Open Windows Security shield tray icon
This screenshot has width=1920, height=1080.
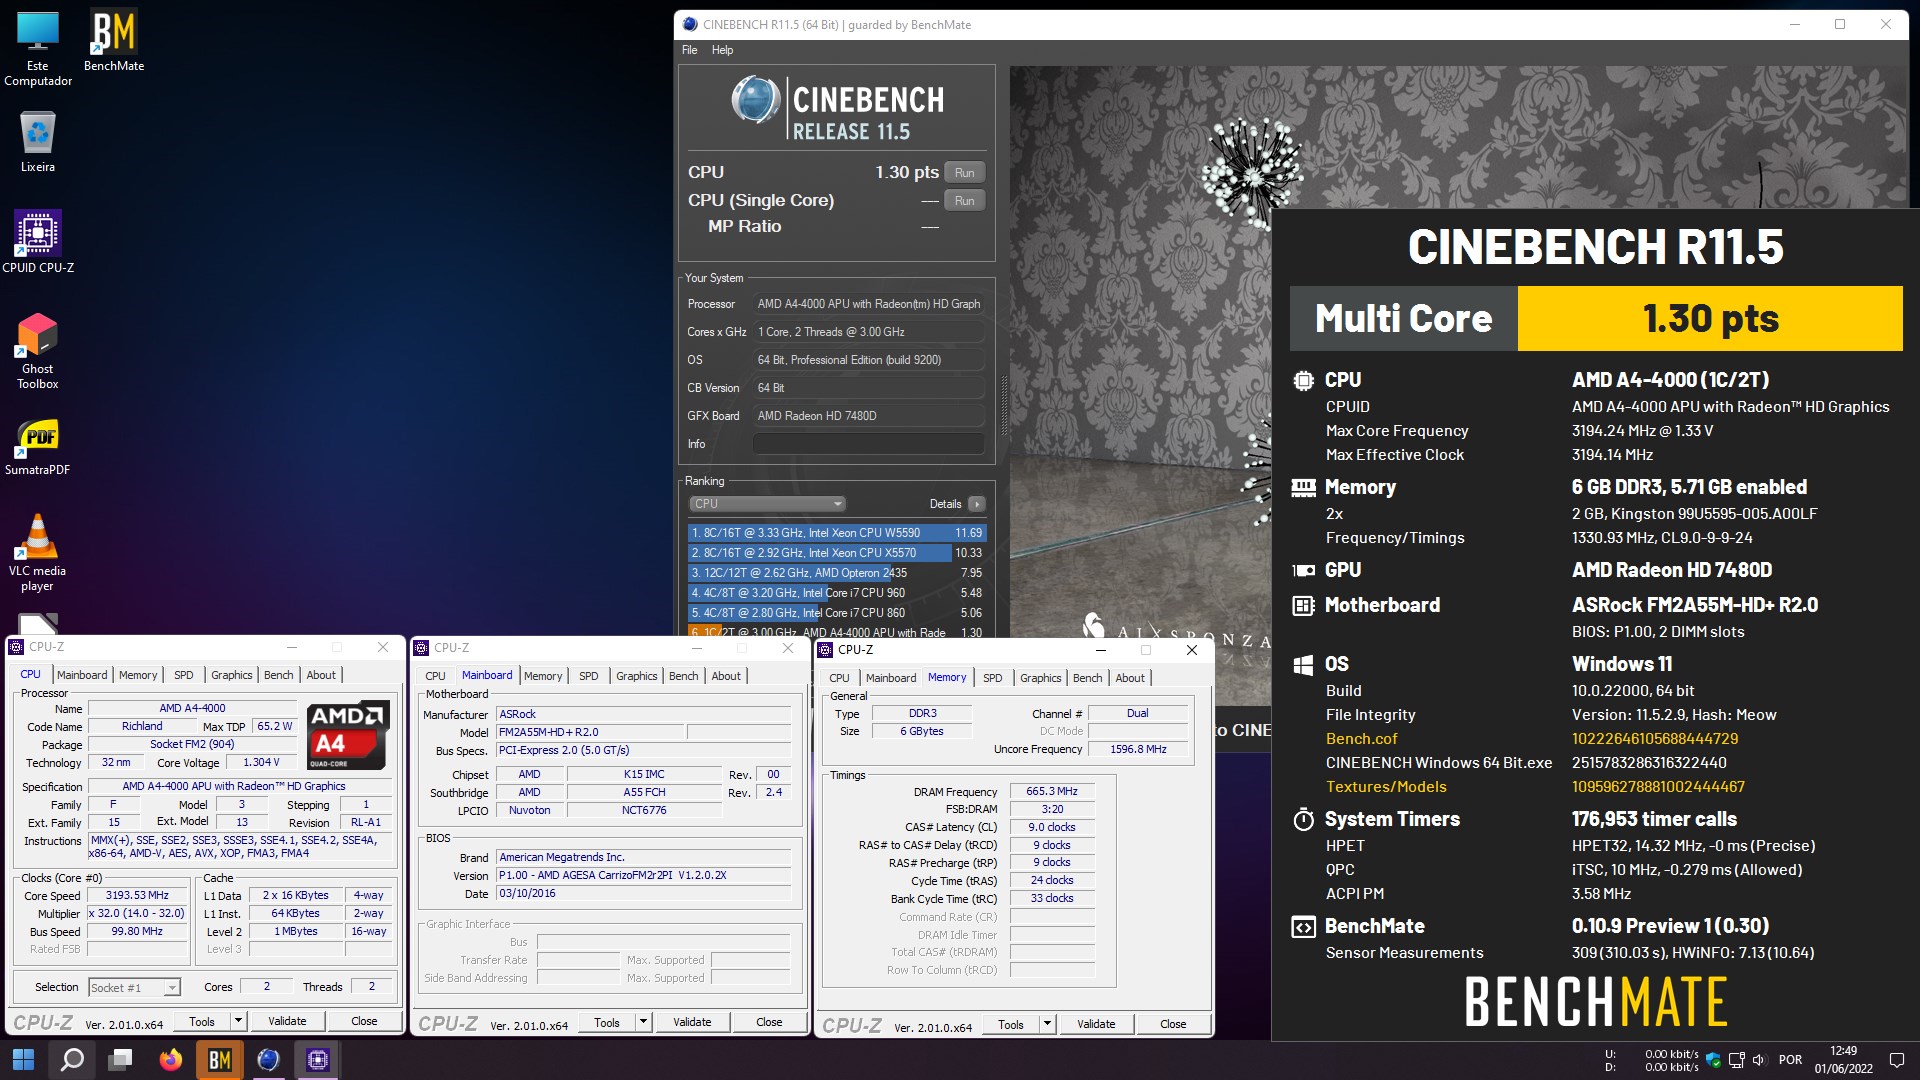1713,1060
